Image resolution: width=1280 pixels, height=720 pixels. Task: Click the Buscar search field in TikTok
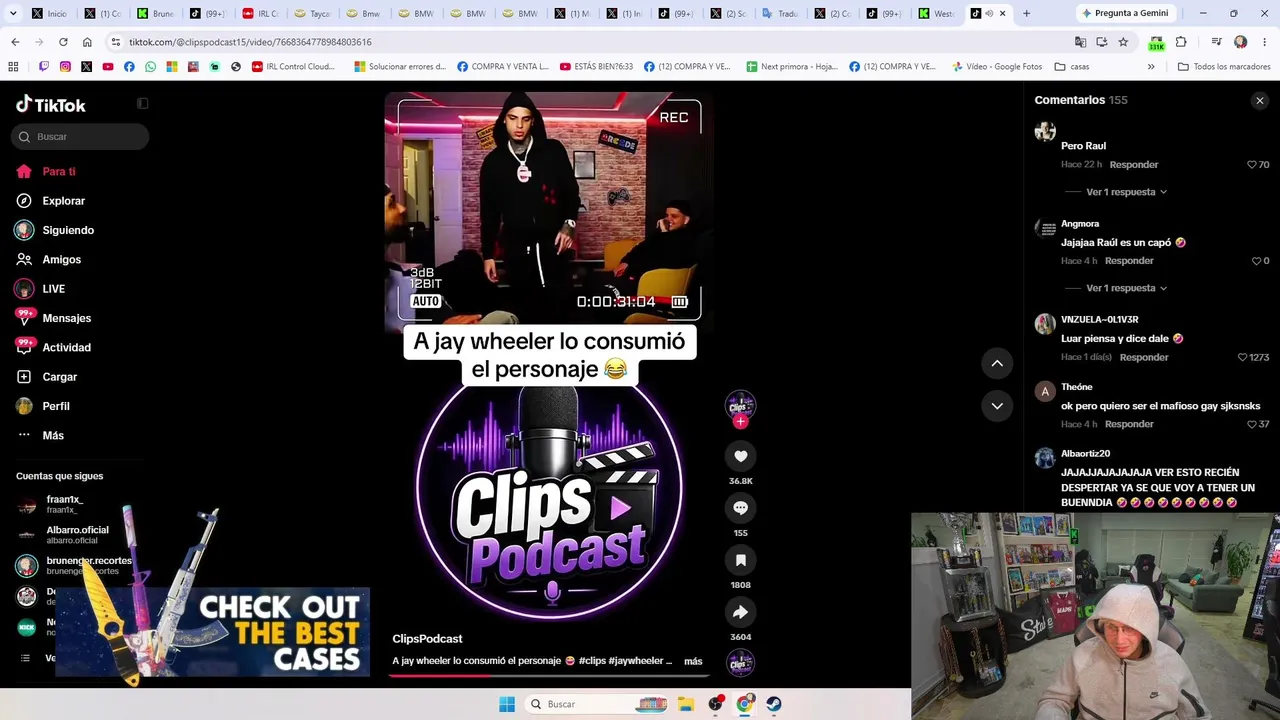(x=80, y=137)
